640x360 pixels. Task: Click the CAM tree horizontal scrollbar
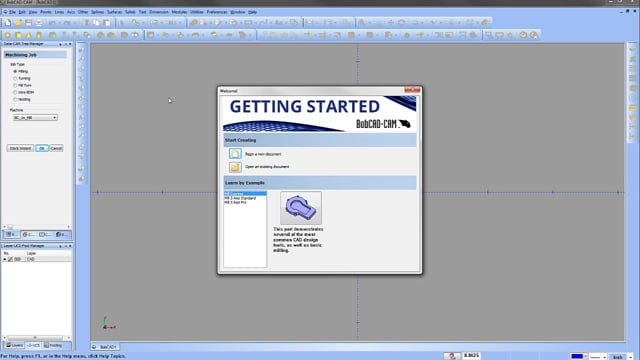click(36, 227)
